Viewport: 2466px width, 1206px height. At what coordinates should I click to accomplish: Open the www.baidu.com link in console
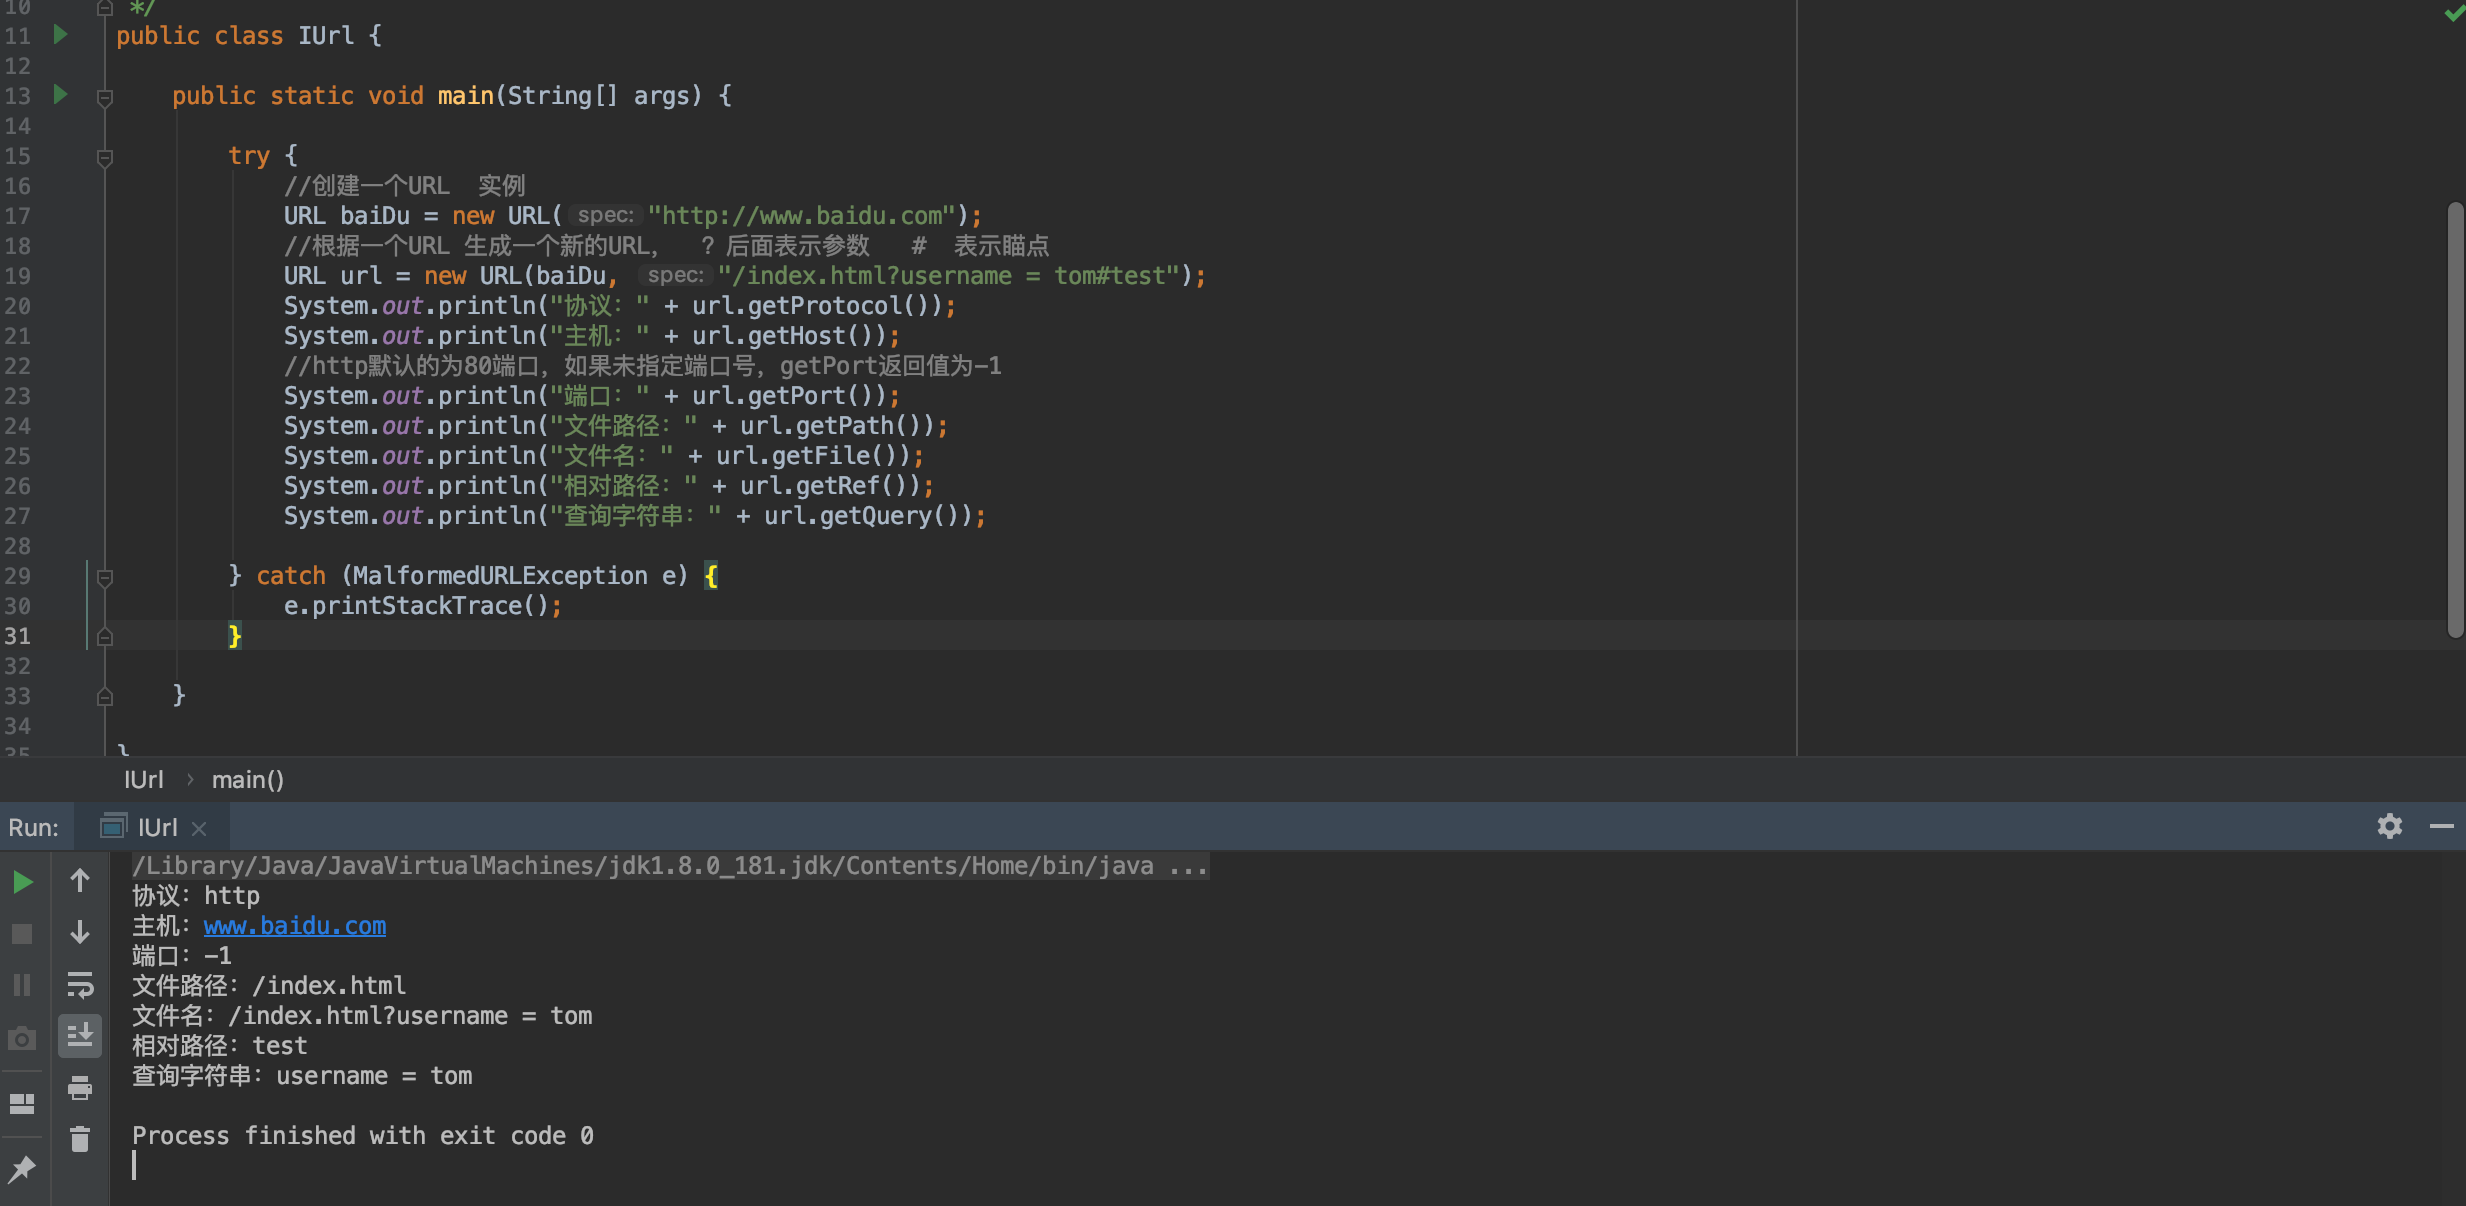pos(294,926)
